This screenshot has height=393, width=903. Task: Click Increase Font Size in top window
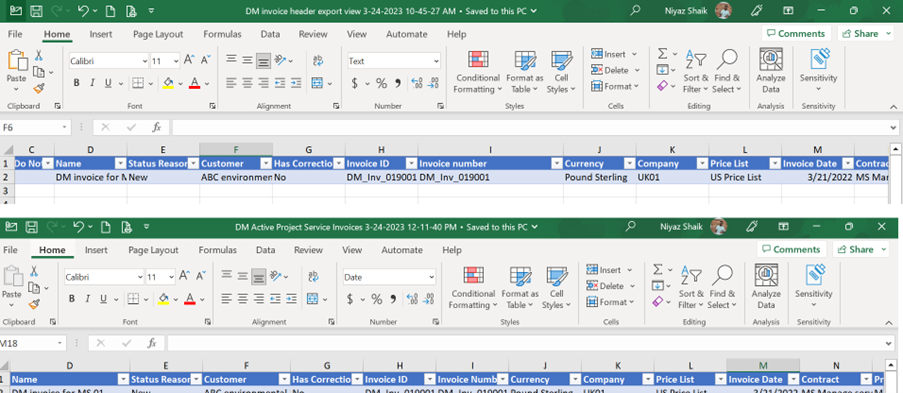(x=189, y=60)
